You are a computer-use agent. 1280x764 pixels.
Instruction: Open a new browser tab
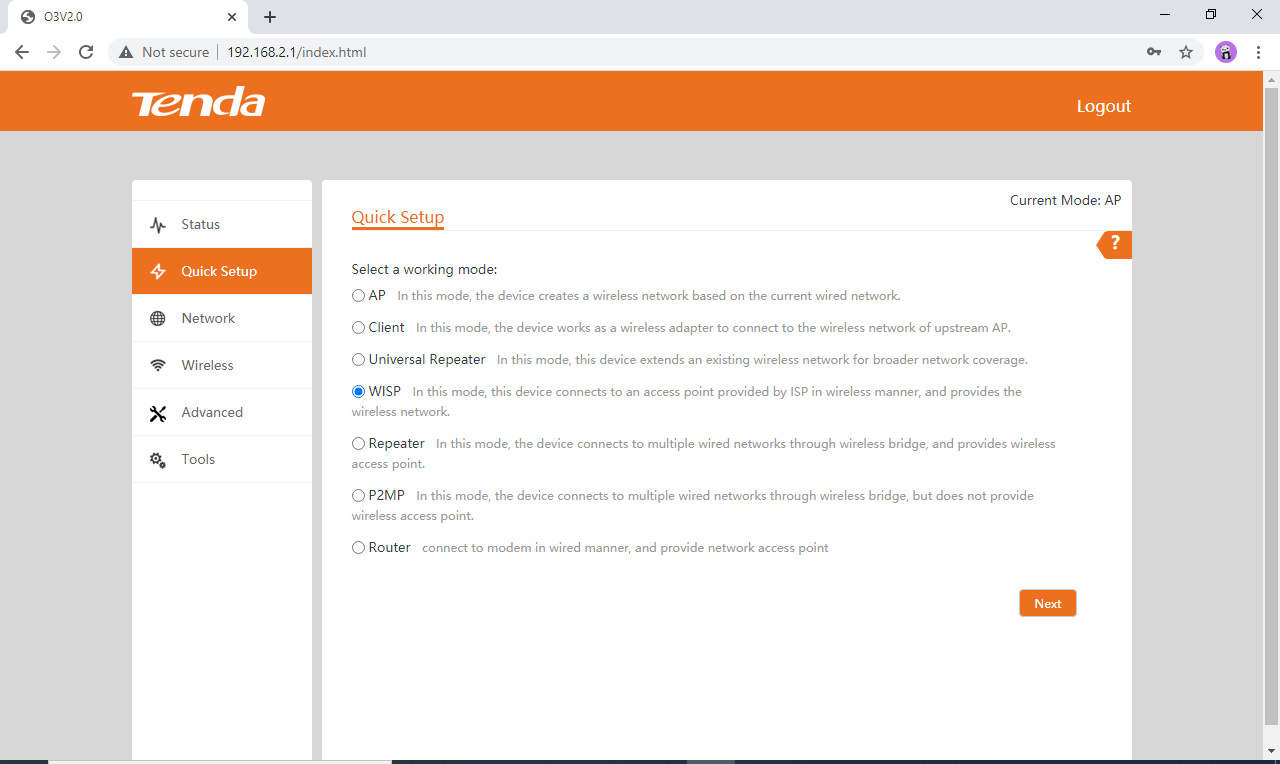tap(270, 17)
